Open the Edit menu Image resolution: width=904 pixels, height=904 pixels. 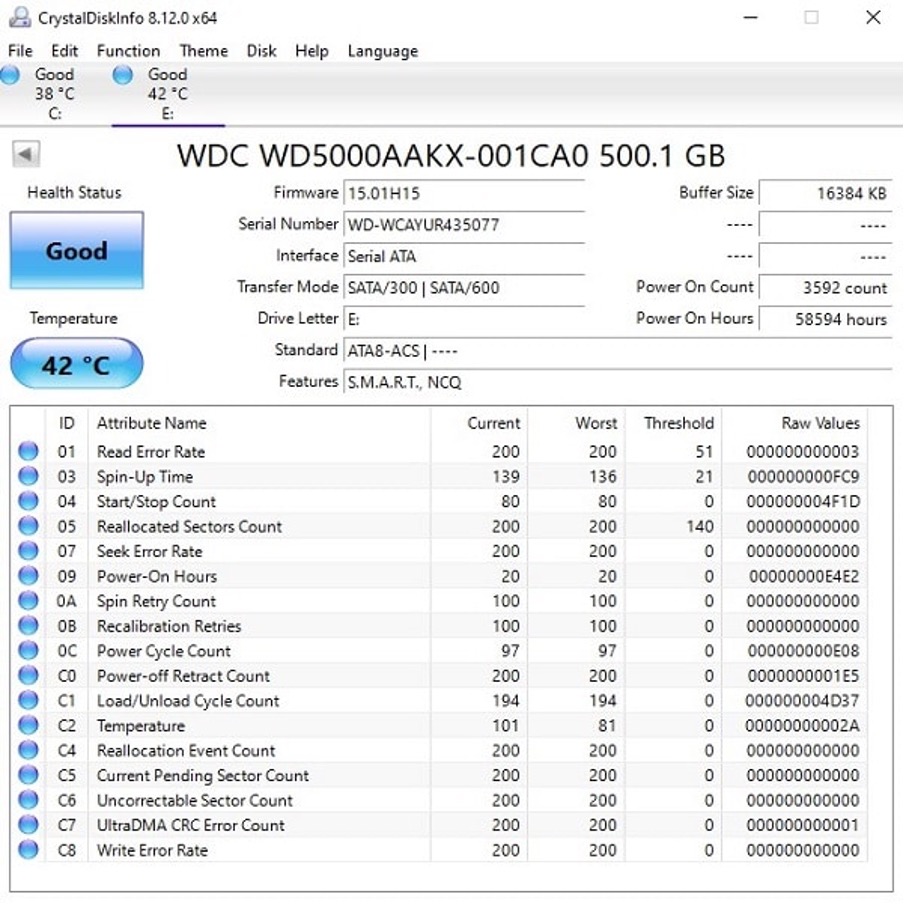click(x=64, y=51)
